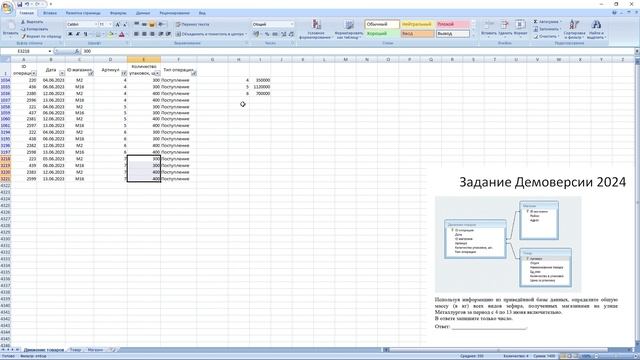
Task: Open the round Office button menu
Action: [x=7, y=7]
